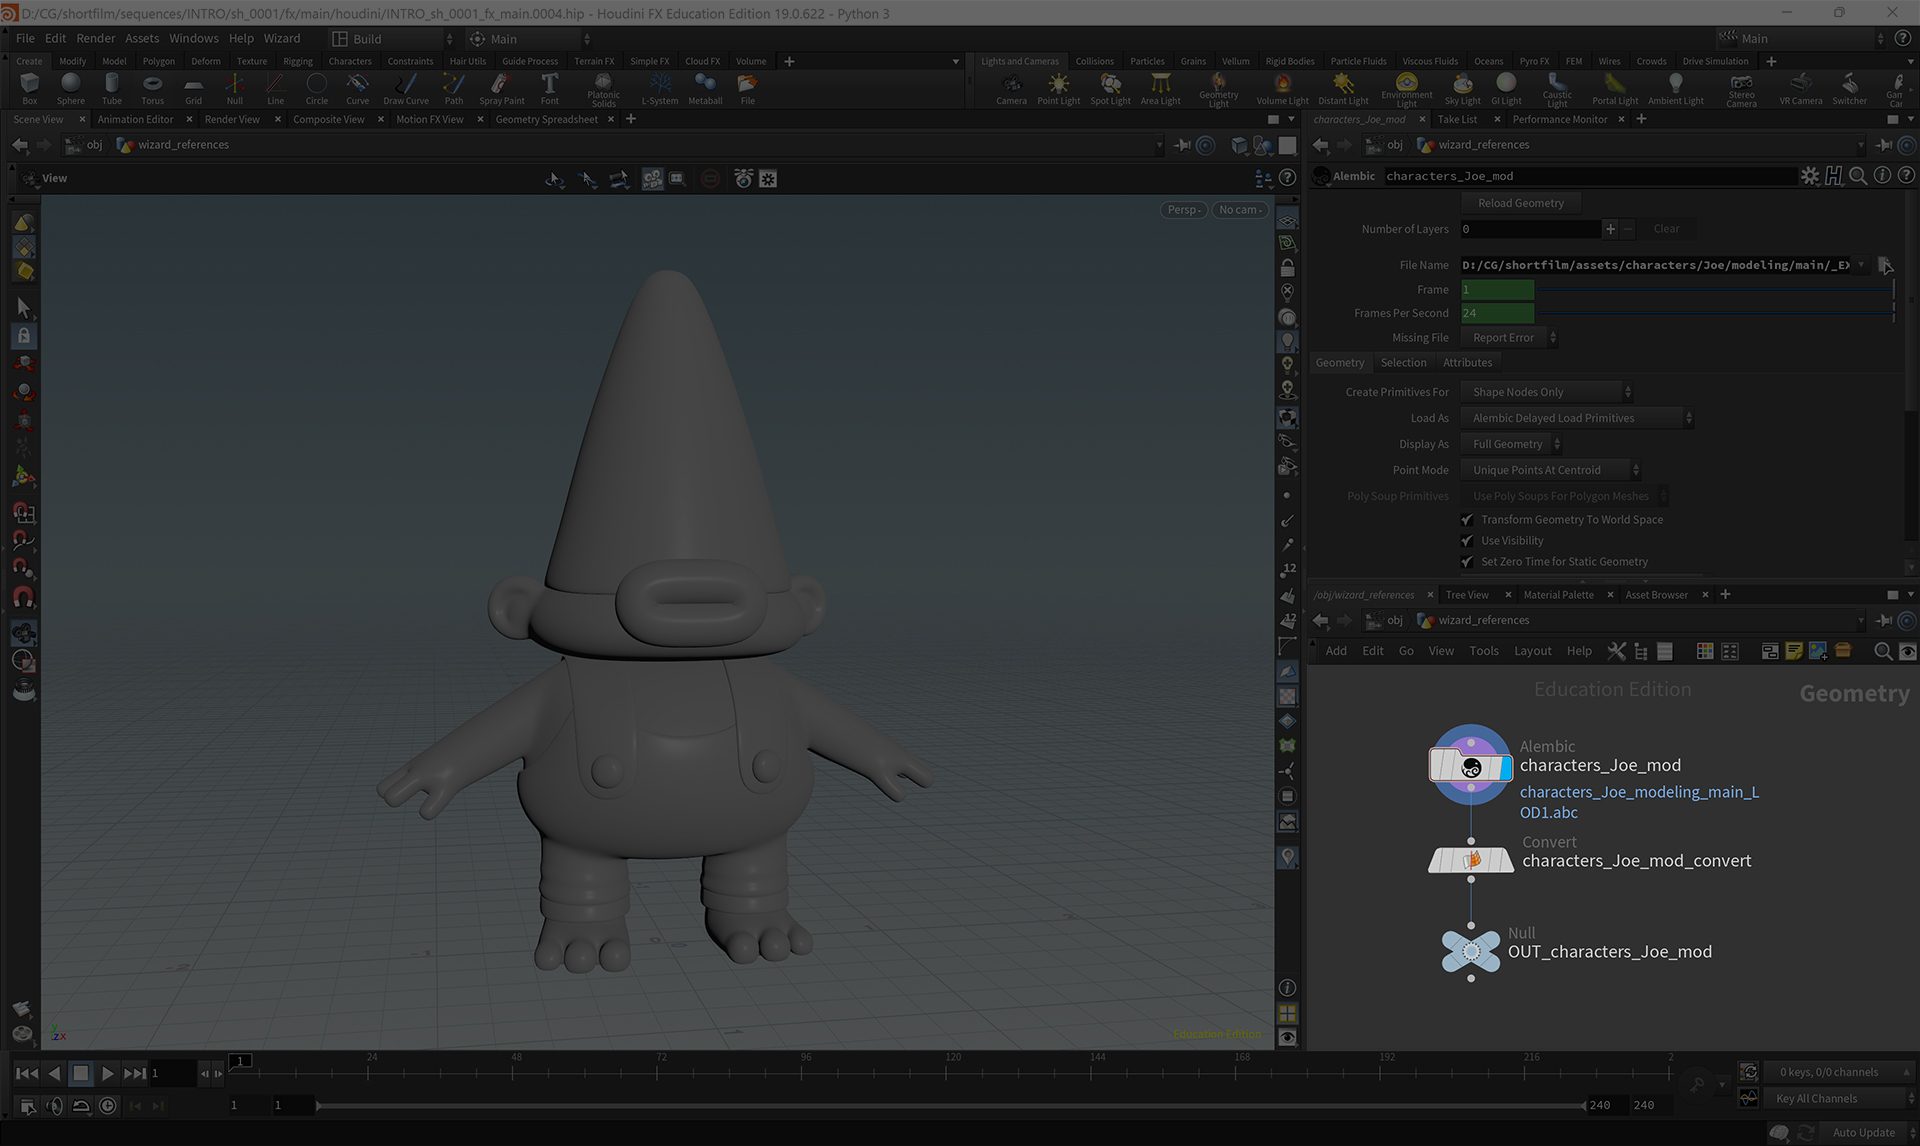This screenshot has width=1920, height=1146.
Task: Click the Alembic node icon in the network
Action: [x=1469, y=766]
